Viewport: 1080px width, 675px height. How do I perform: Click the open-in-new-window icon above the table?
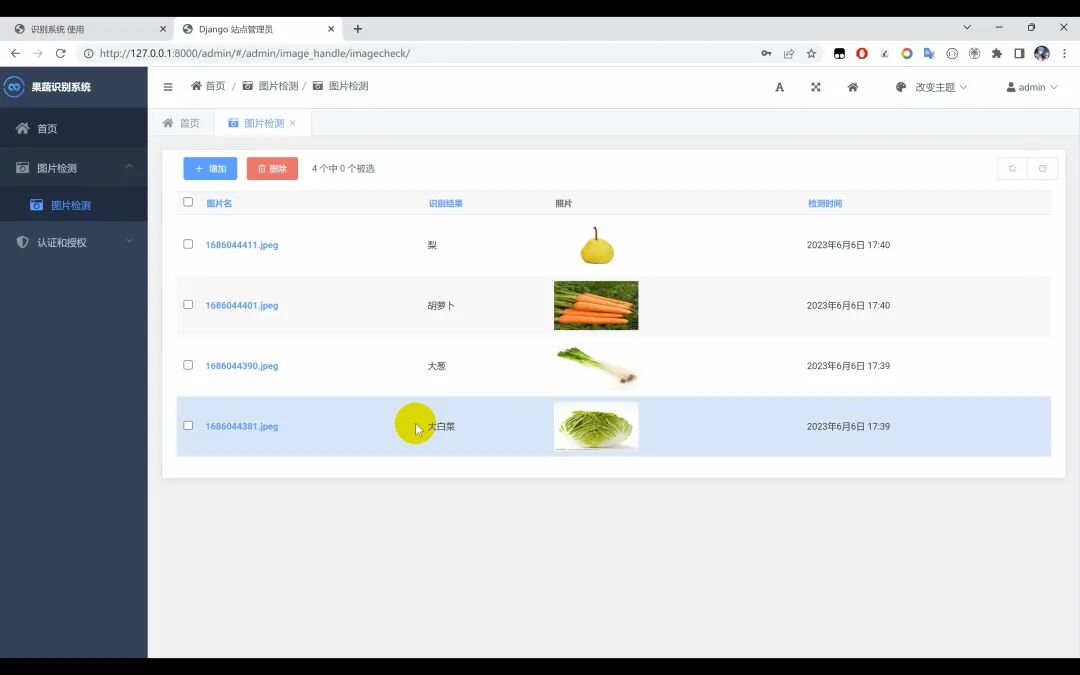click(1043, 168)
